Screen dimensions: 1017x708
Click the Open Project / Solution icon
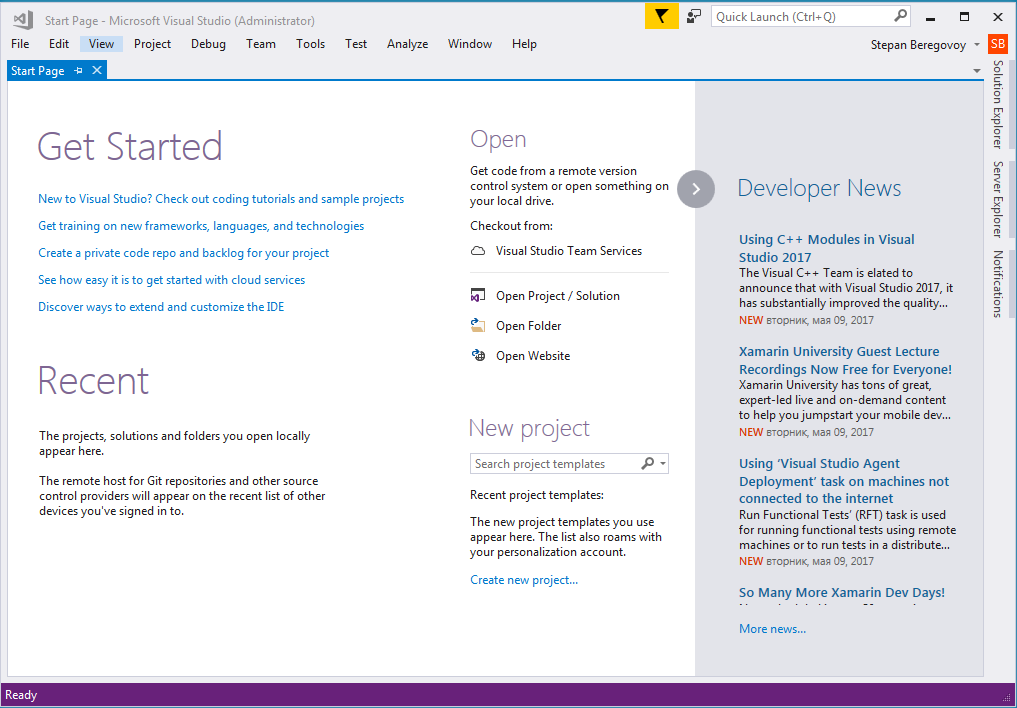coord(478,296)
